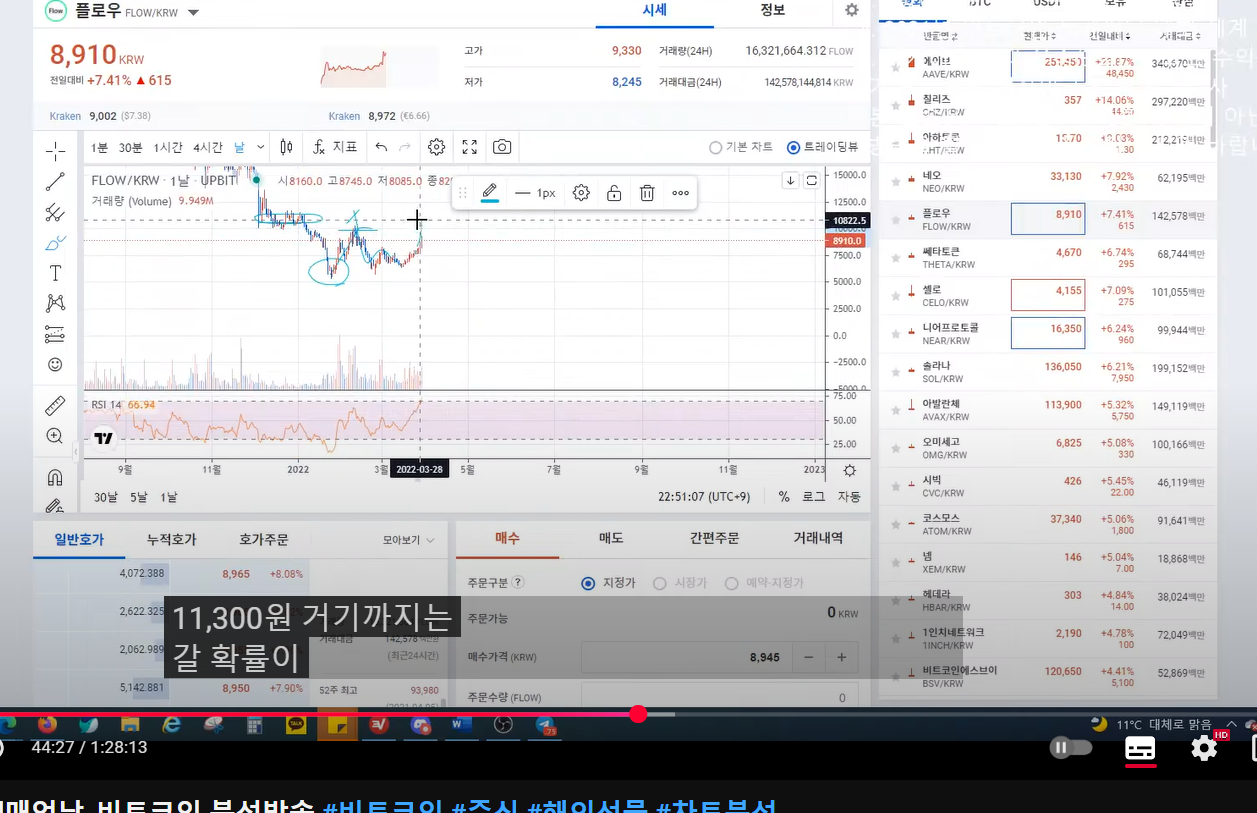Open the 호가주문 tab
This screenshot has height=813, width=1257.
coord(263,540)
